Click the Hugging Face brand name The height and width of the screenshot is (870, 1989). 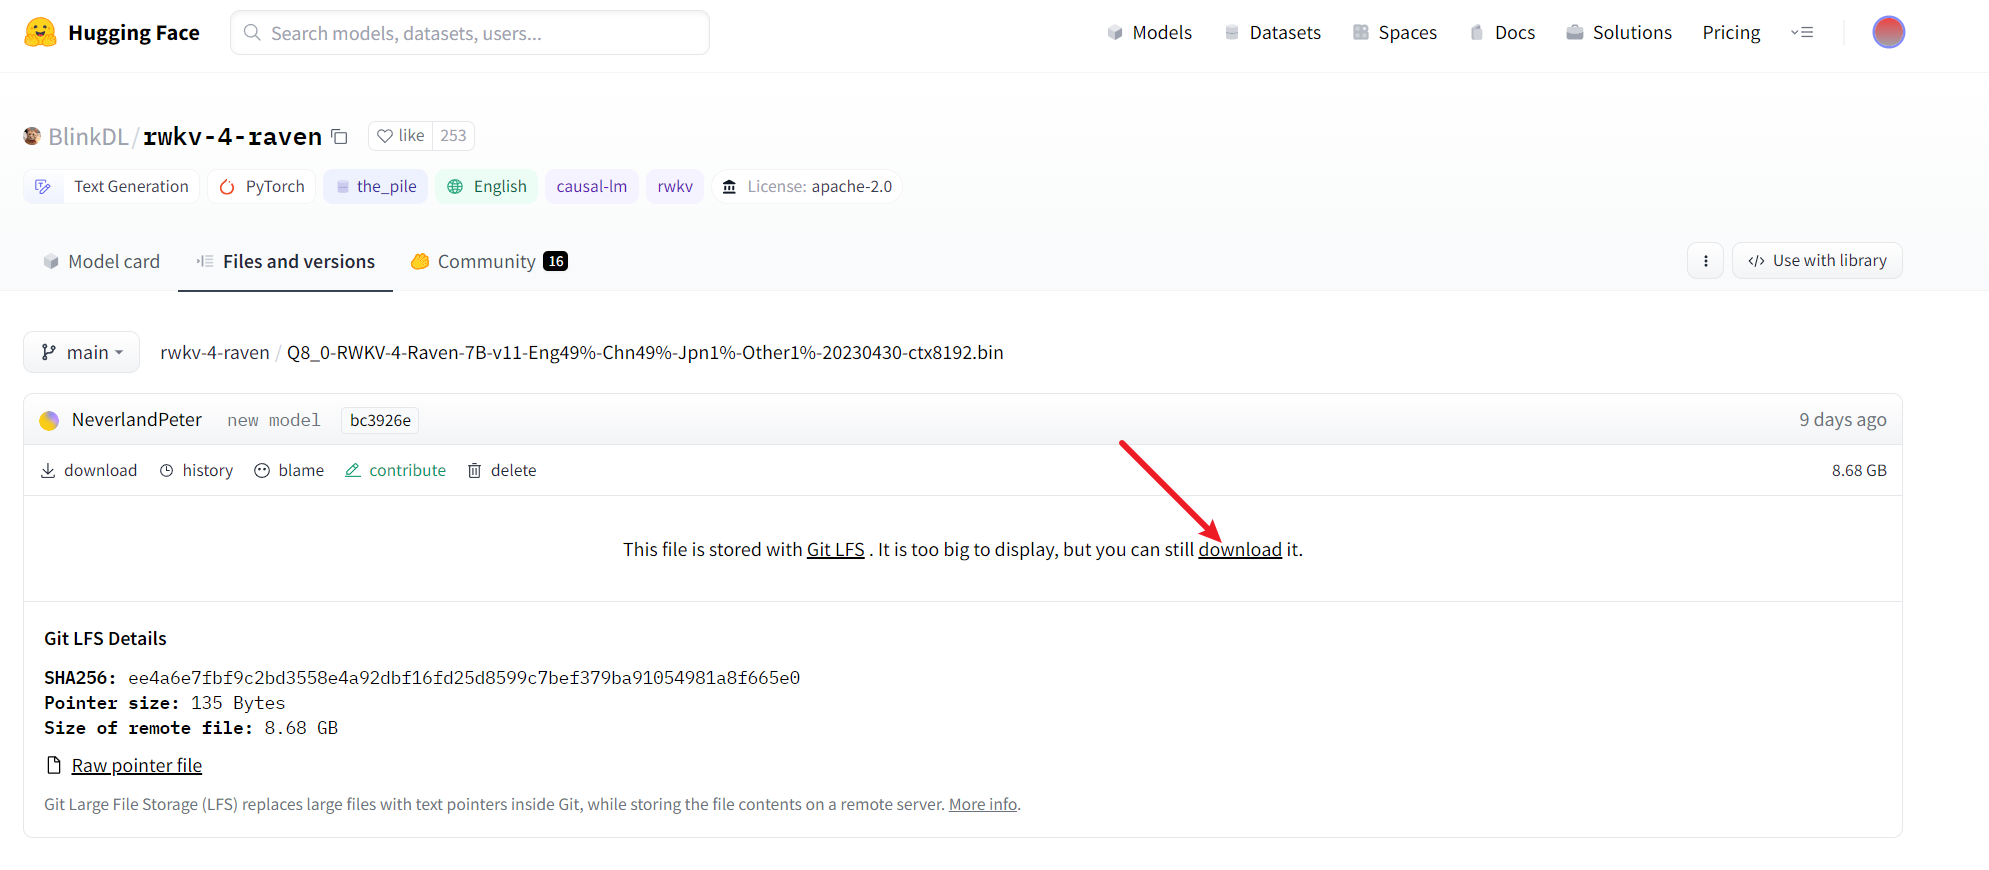[134, 33]
